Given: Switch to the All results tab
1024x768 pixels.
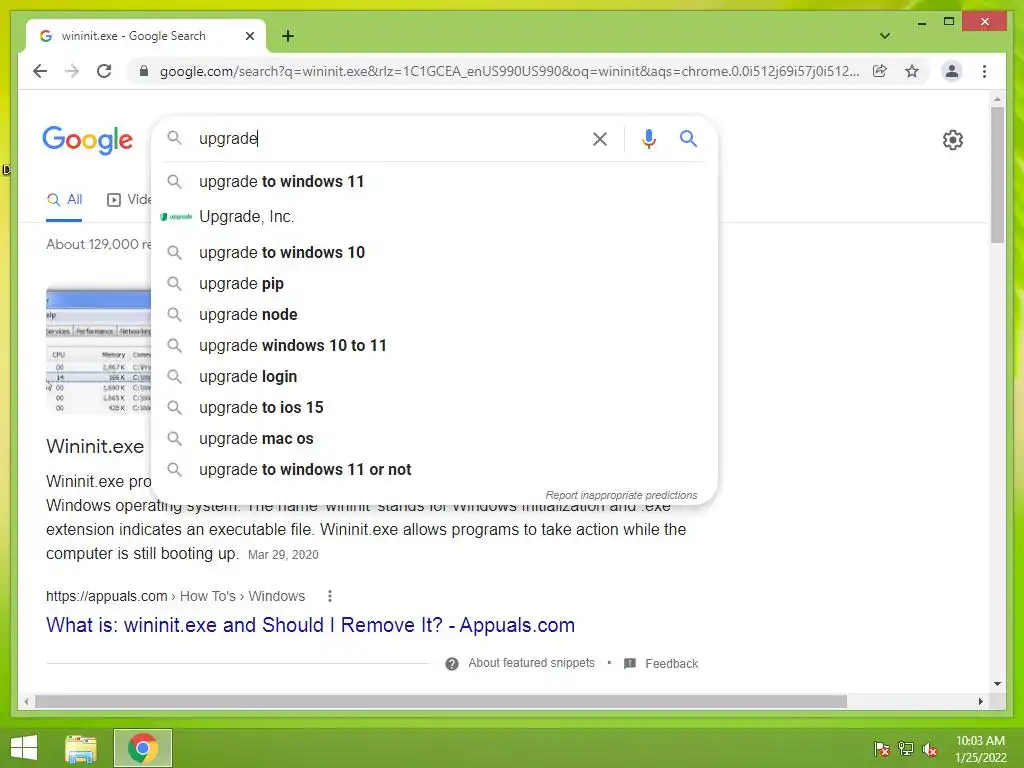Looking at the screenshot, I should pos(64,200).
